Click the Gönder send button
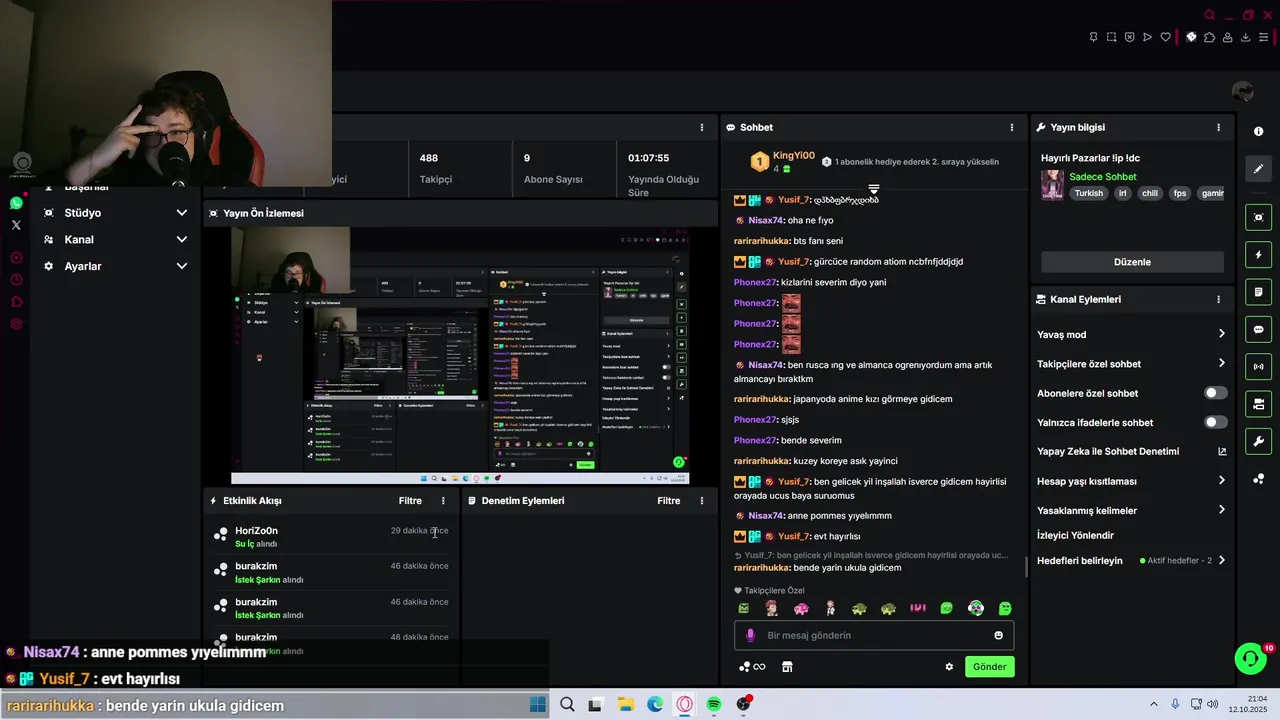Viewport: 1280px width, 720px height. pos(989,667)
